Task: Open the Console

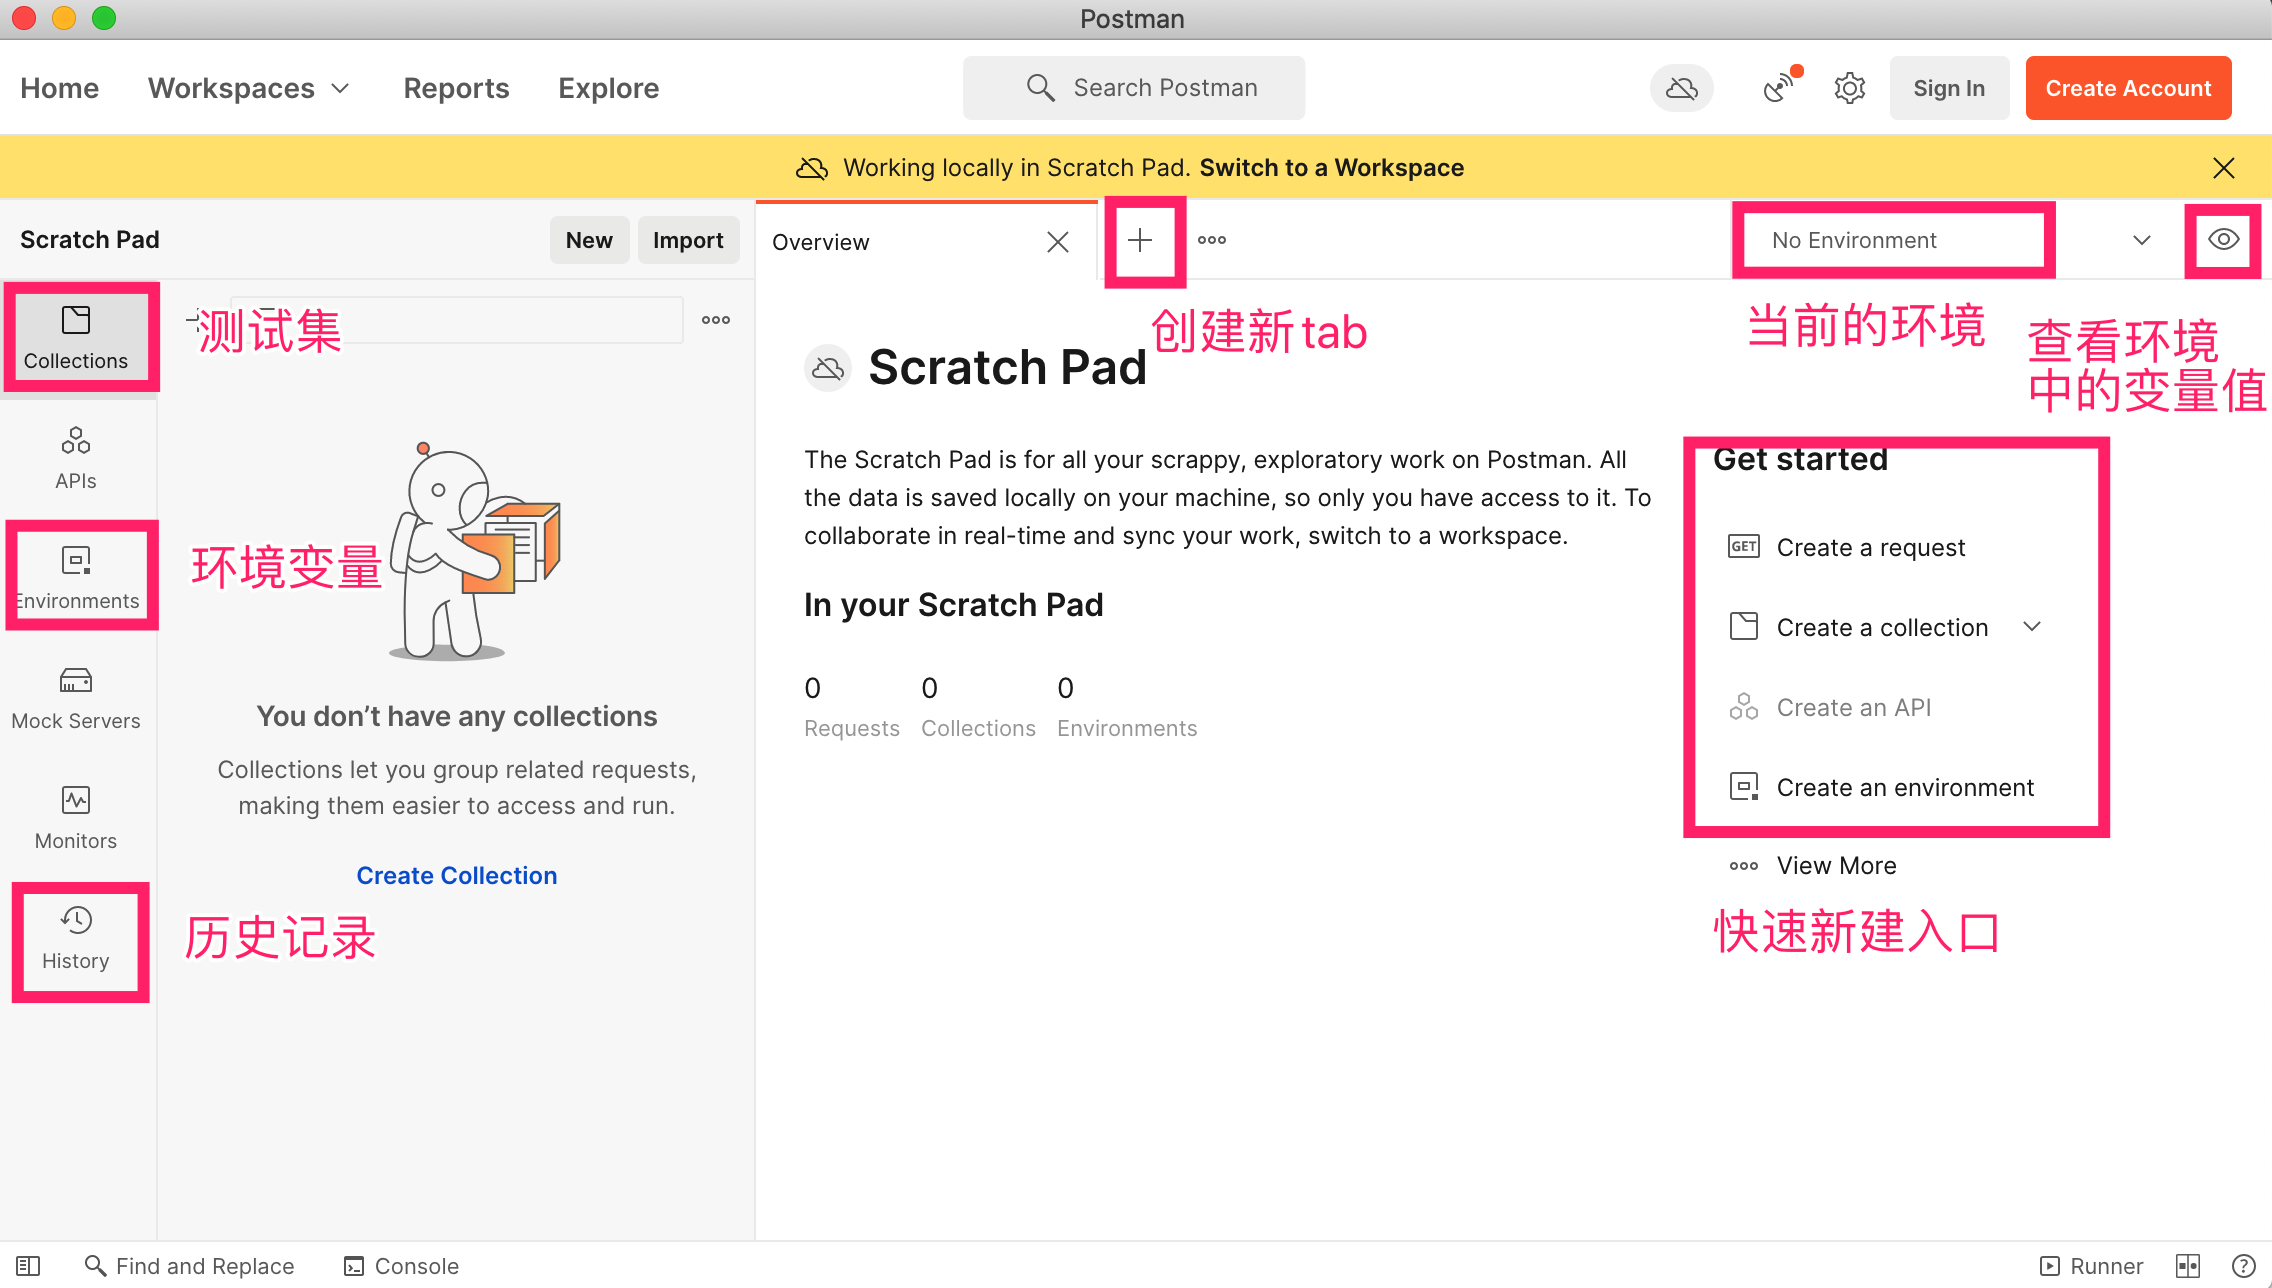Action: (x=401, y=1266)
